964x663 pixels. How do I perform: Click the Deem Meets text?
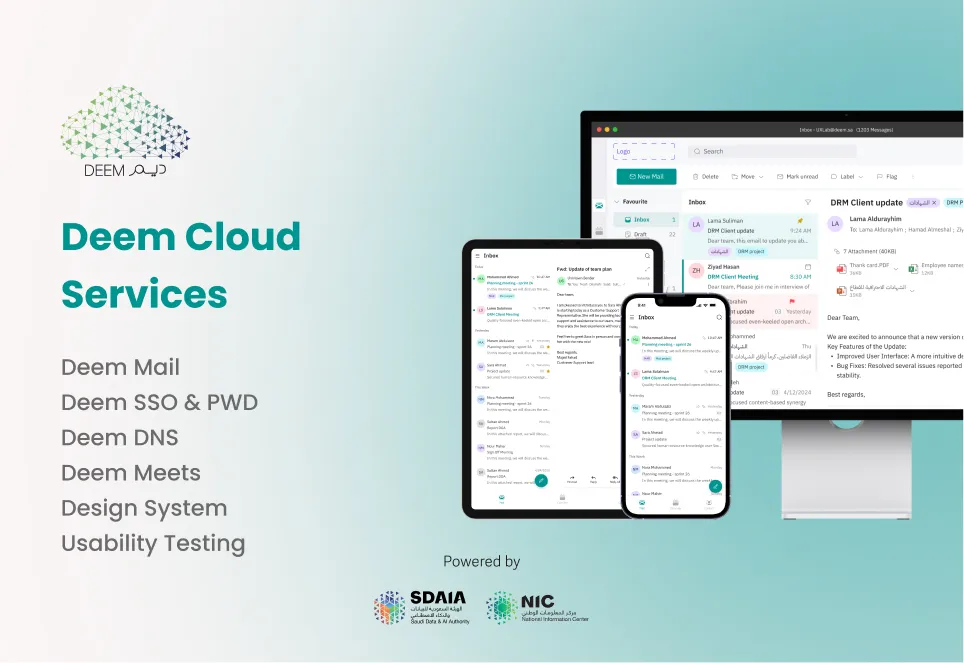tap(131, 473)
